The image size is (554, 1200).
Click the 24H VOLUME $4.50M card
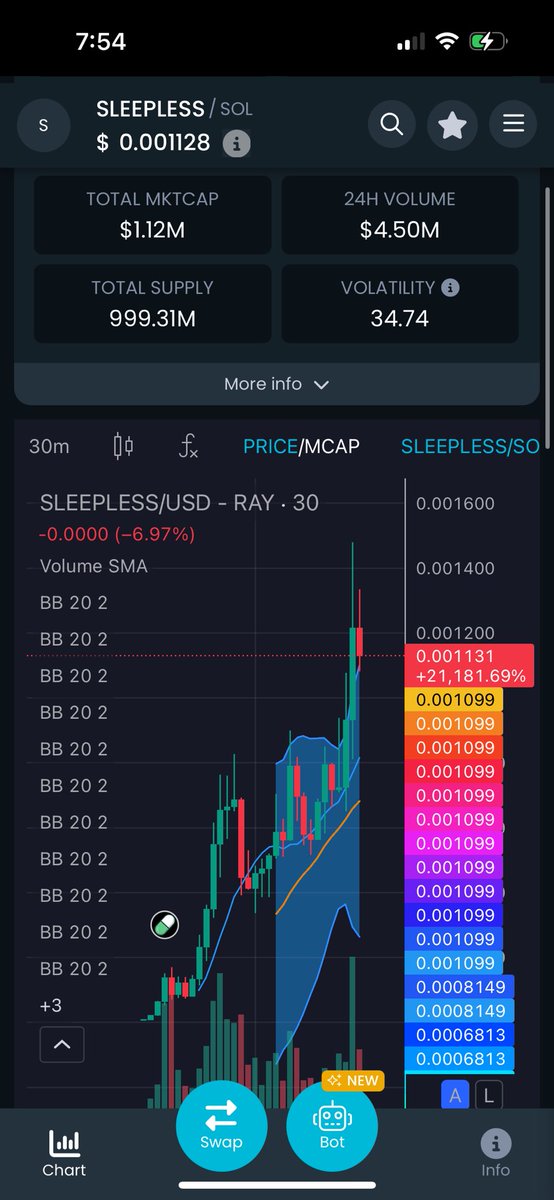400,215
